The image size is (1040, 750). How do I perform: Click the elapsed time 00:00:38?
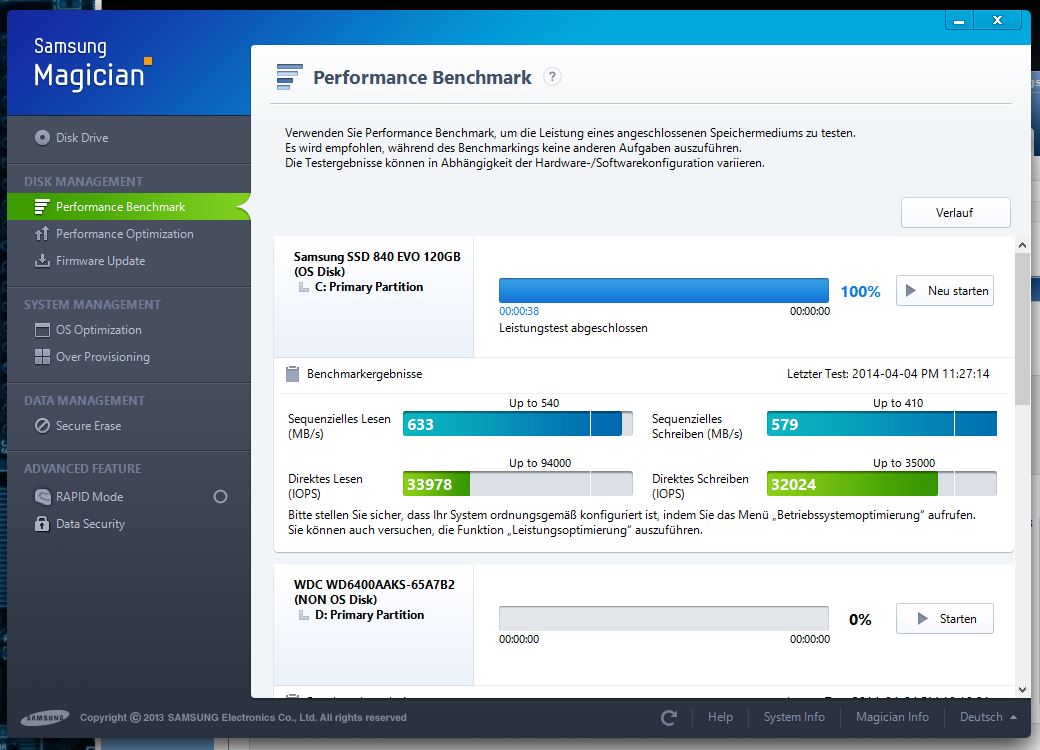point(519,311)
